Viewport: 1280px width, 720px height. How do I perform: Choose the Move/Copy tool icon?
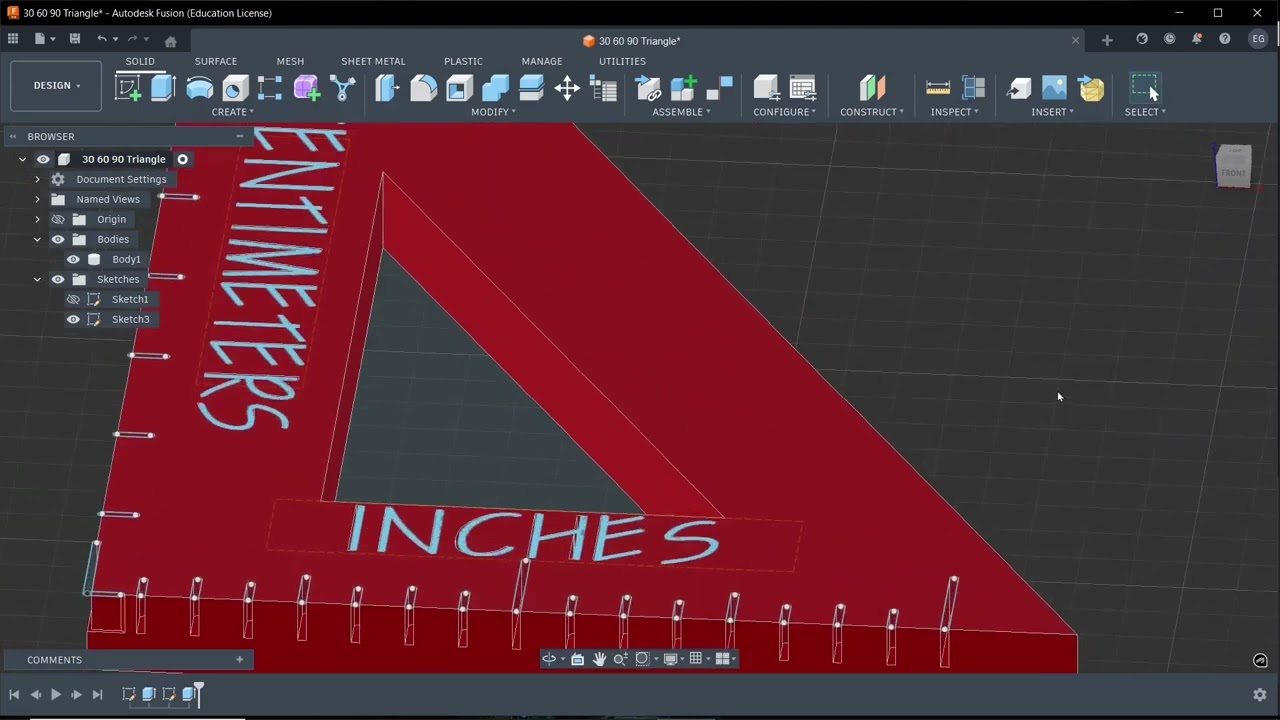tap(567, 88)
